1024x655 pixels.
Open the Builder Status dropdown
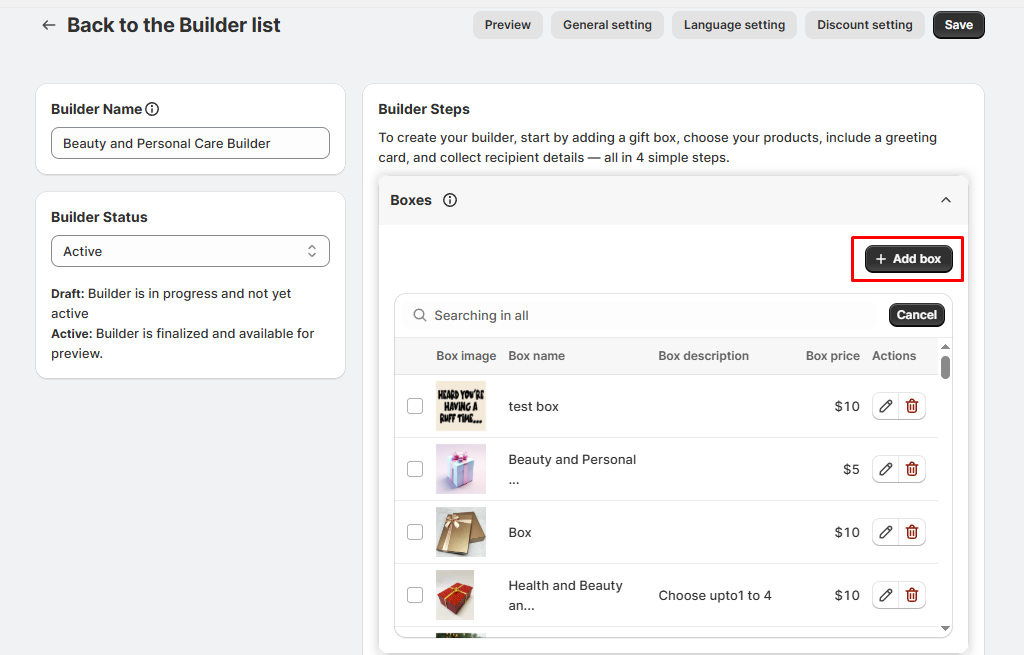click(x=190, y=251)
